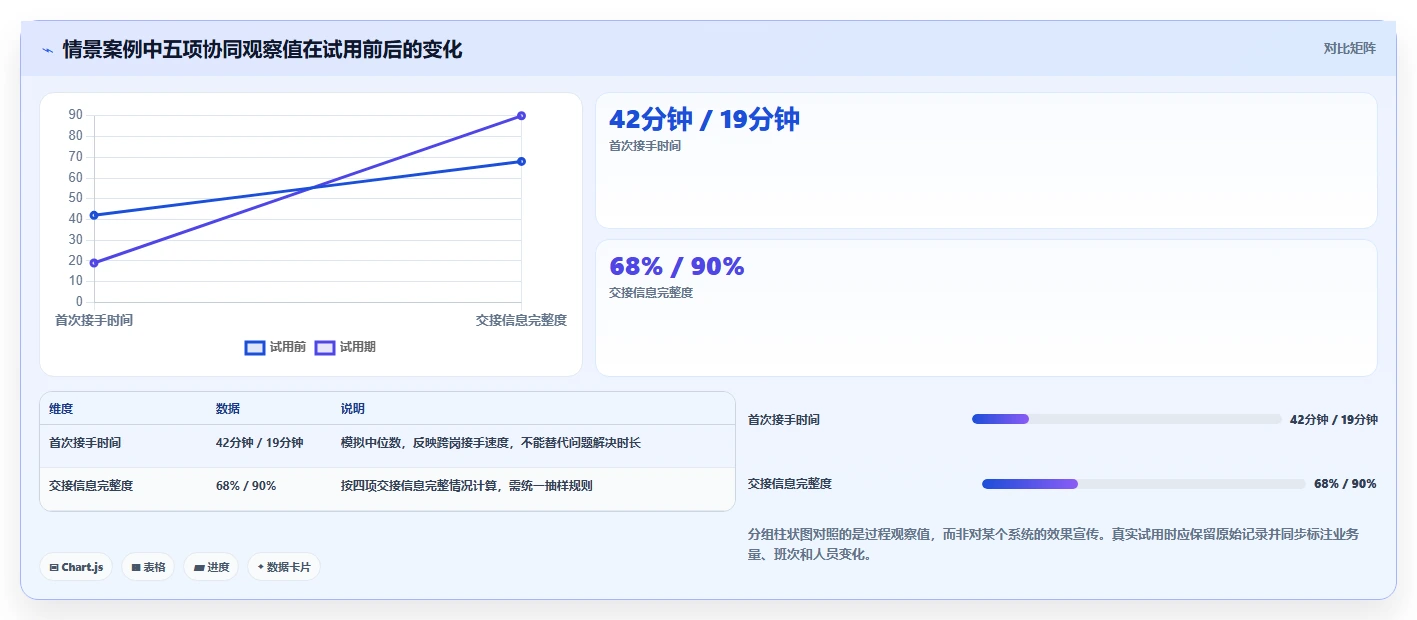This screenshot has height=620, width=1417.
Task: Click the 68% / 90% table cell
Action: (246, 485)
